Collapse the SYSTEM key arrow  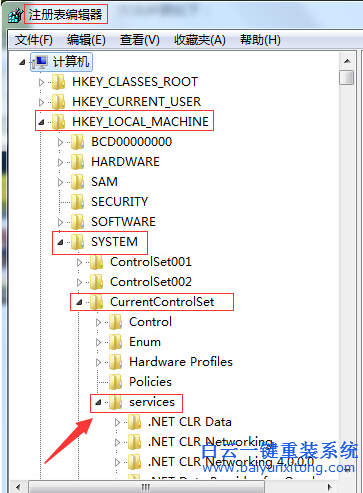pos(60,243)
